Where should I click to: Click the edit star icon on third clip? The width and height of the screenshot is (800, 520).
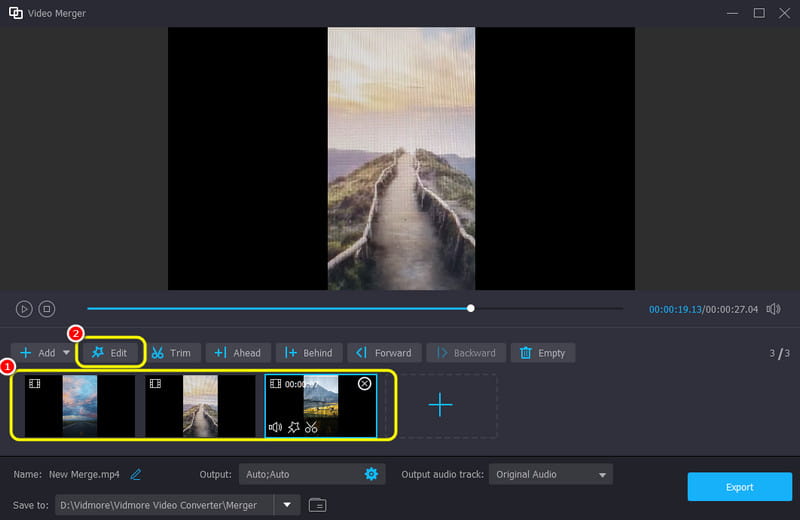point(294,427)
